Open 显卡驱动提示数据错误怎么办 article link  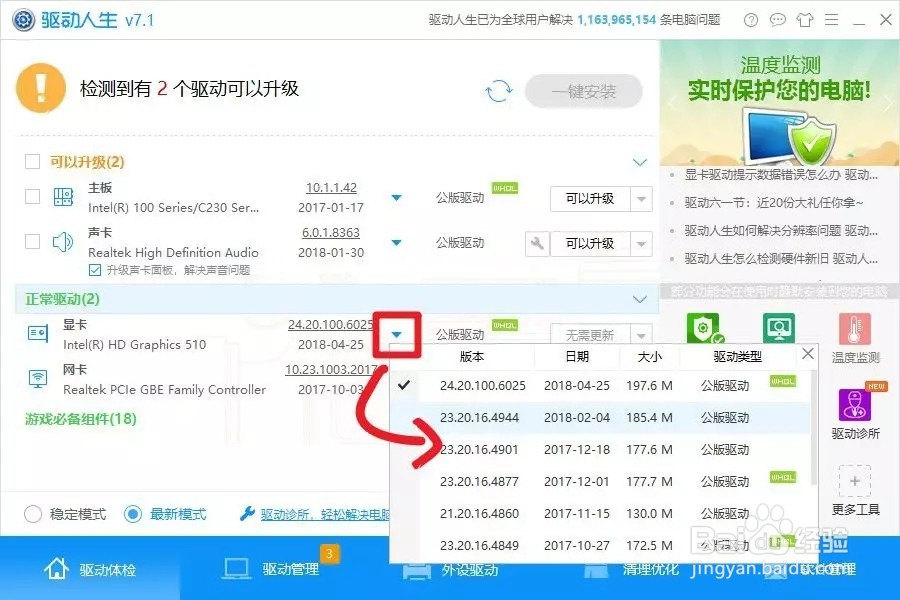click(x=781, y=175)
